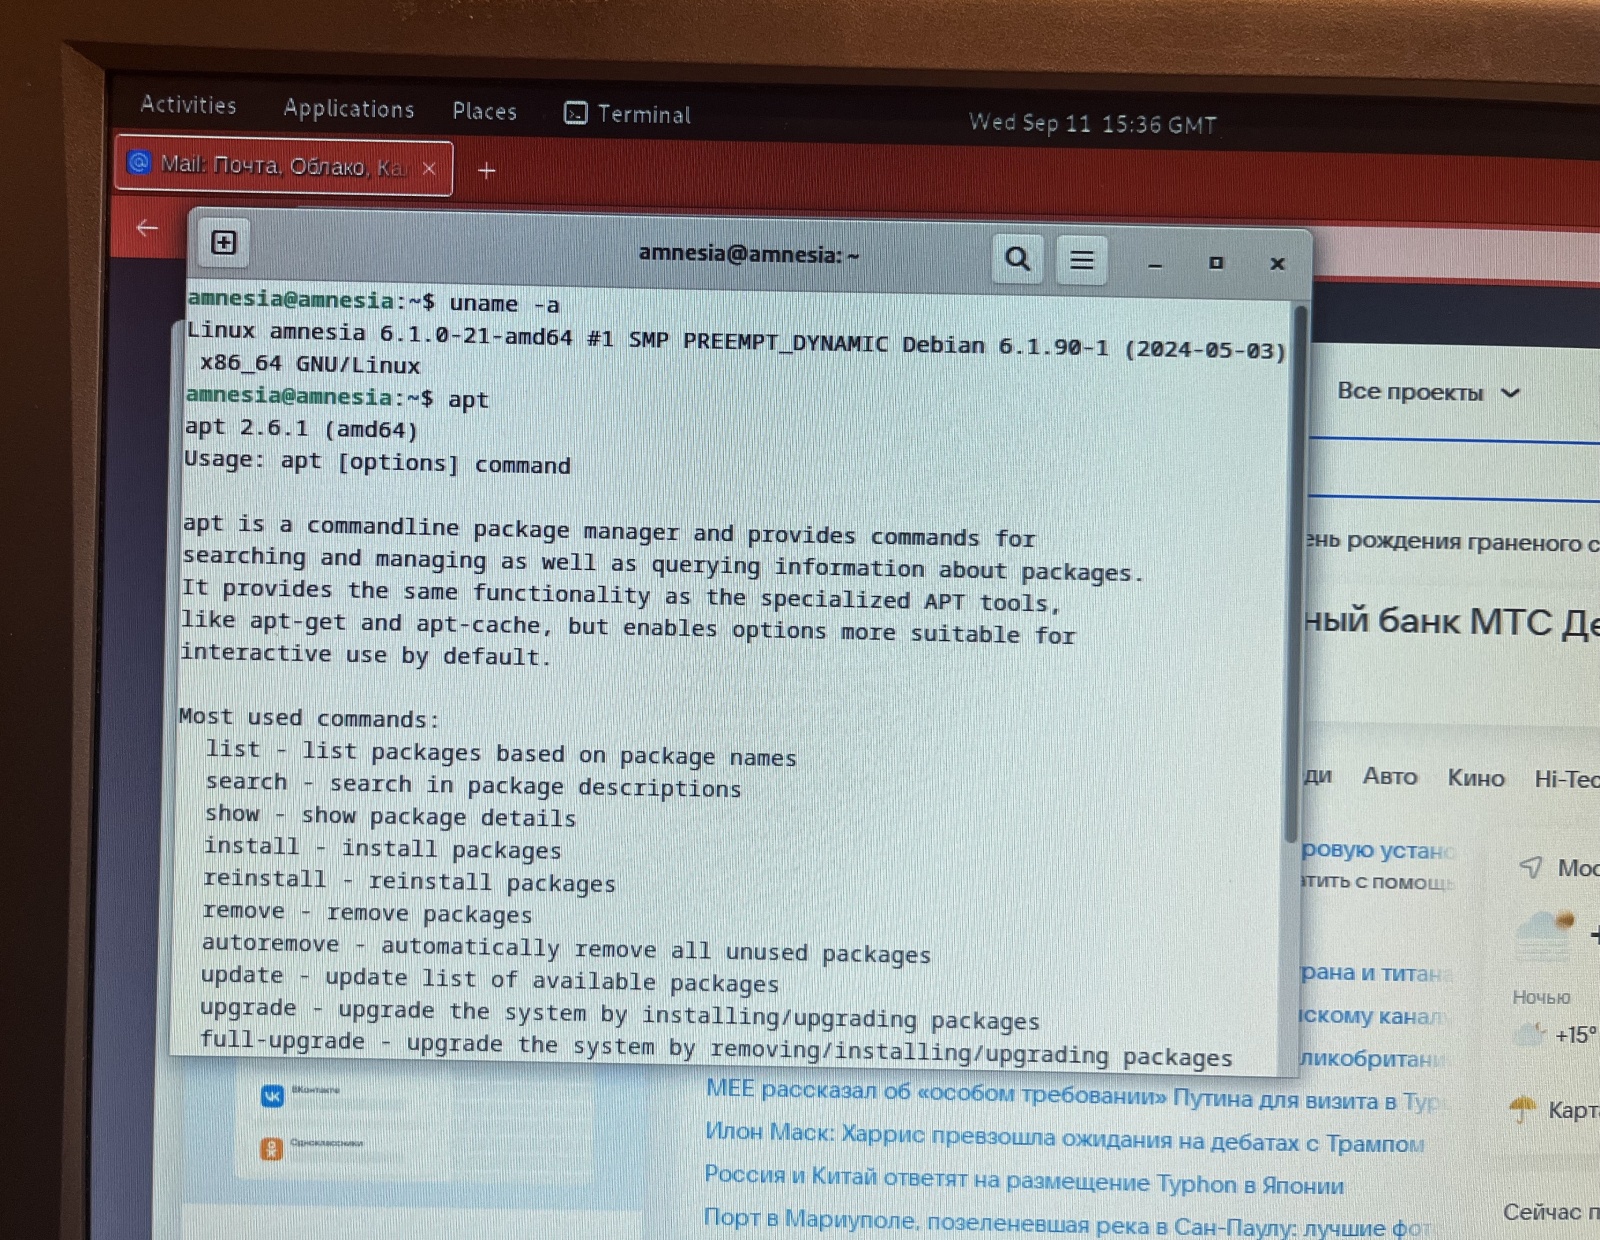
Task: Open the Terminal app menu in top bar
Action: [x=627, y=114]
